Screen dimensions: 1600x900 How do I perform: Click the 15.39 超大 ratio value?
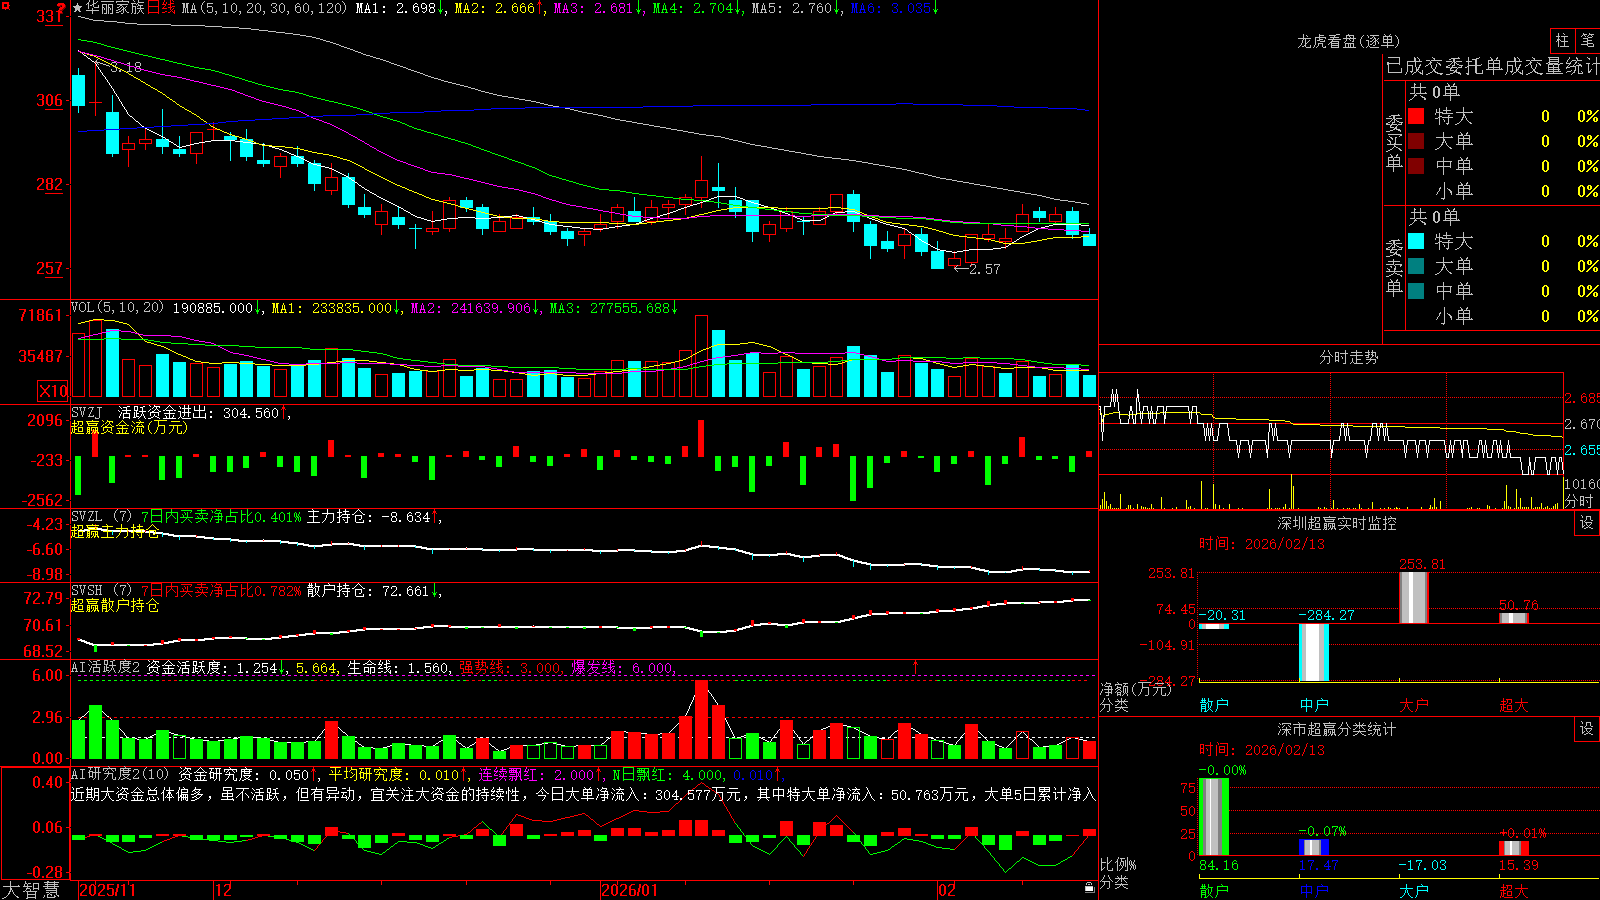coord(1518,865)
